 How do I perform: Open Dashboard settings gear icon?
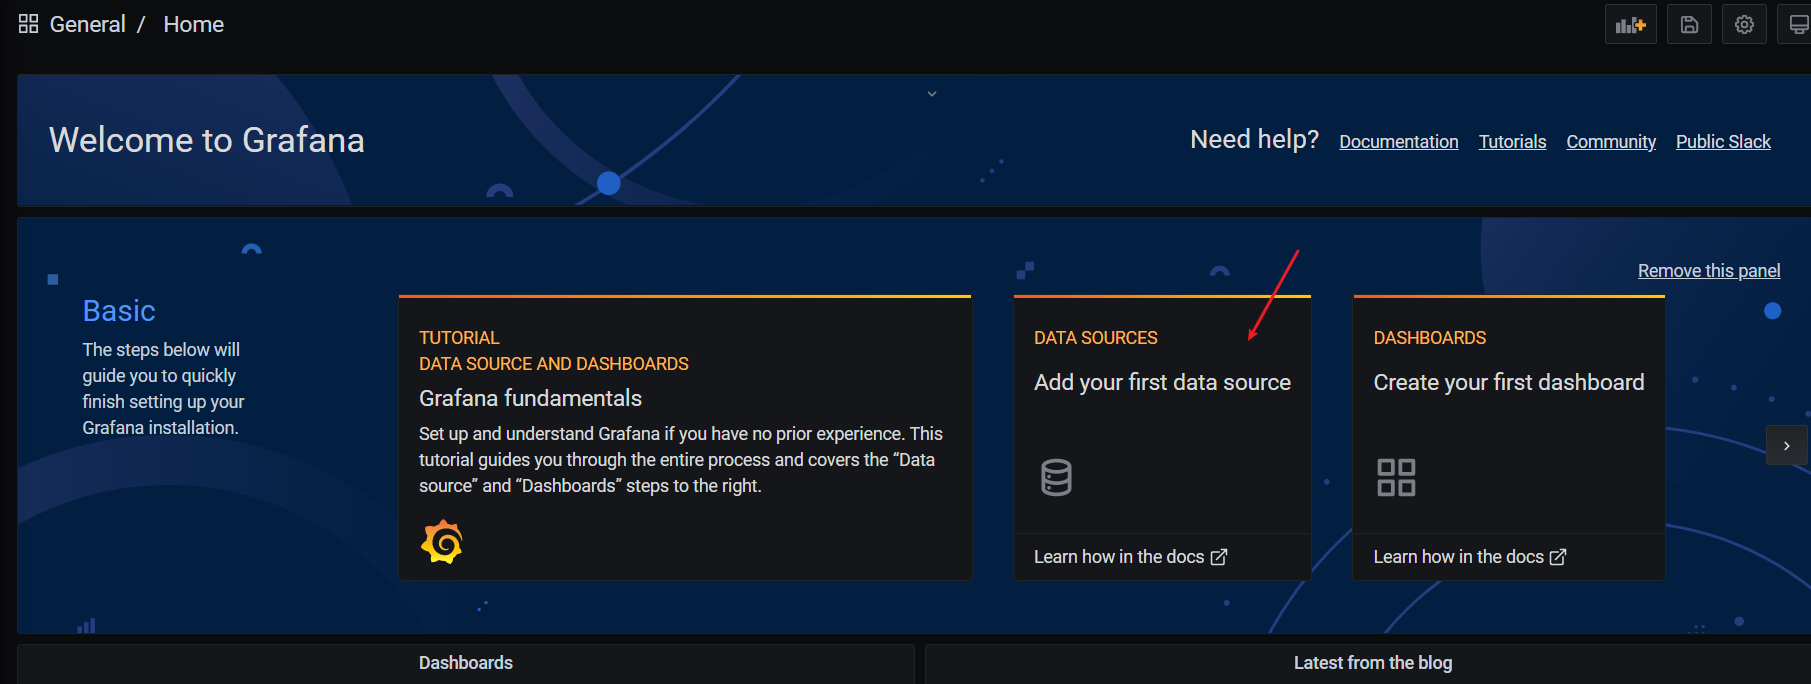click(1744, 25)
